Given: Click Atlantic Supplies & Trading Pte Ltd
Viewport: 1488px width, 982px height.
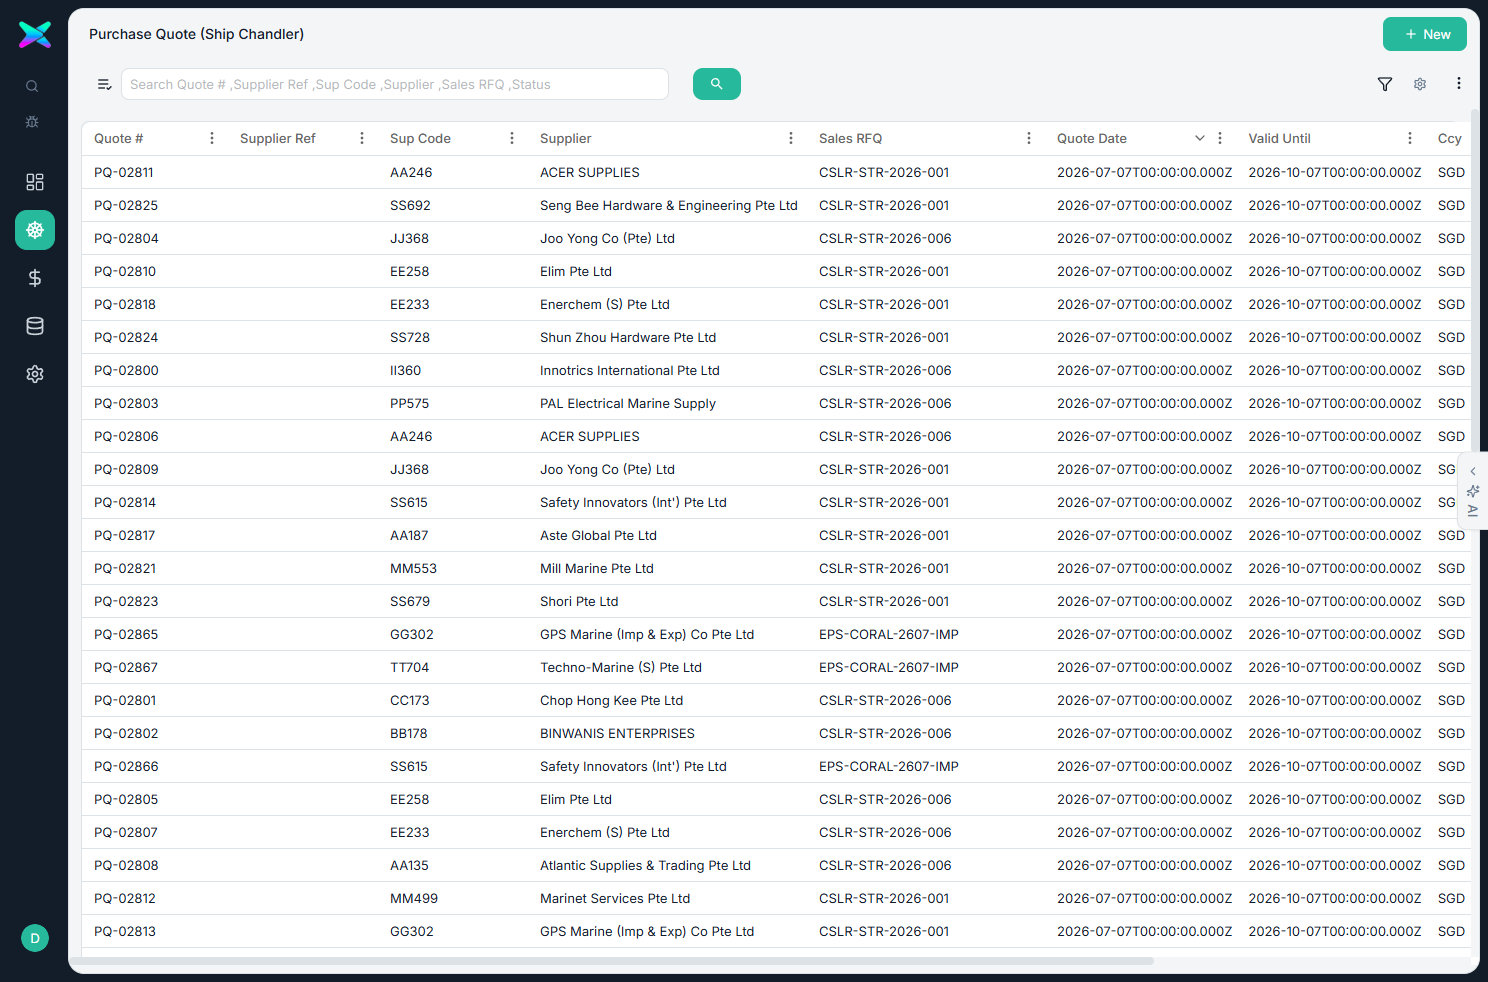Looking at the screenshot, I should tap(645, 865).
